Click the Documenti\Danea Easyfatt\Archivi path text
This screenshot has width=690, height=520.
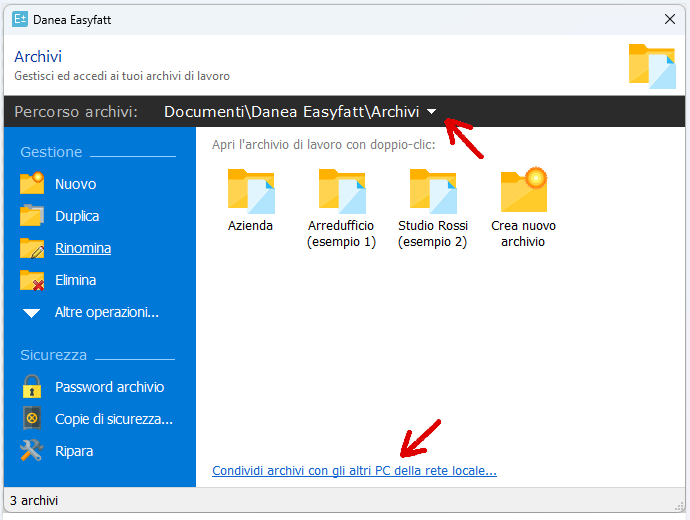(291, 112)
